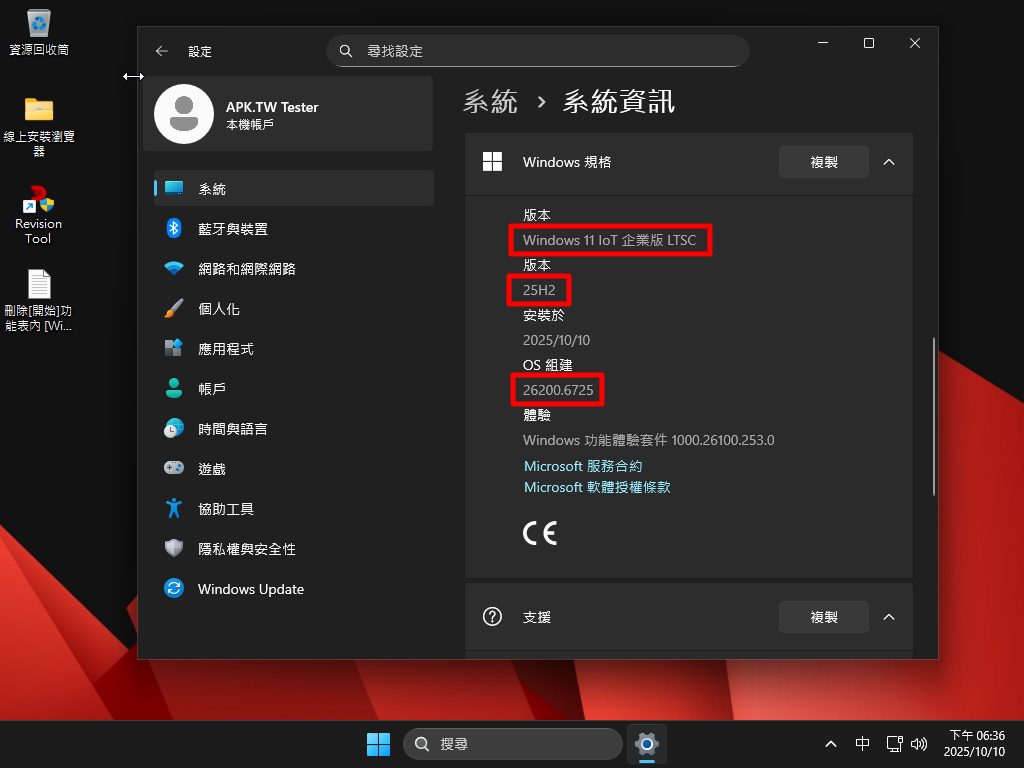This screenshot has height=768, width=1024.
Task: Click the Windows Update sync icon
Action: tap(174, 588)
